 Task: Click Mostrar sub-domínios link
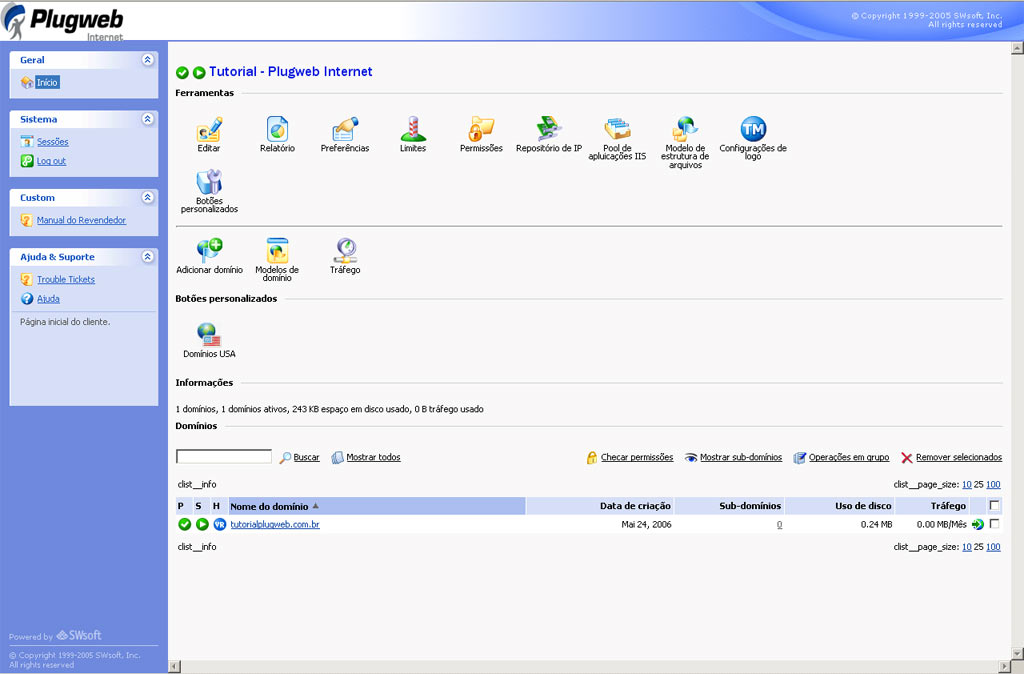click(x=741, y=457)
